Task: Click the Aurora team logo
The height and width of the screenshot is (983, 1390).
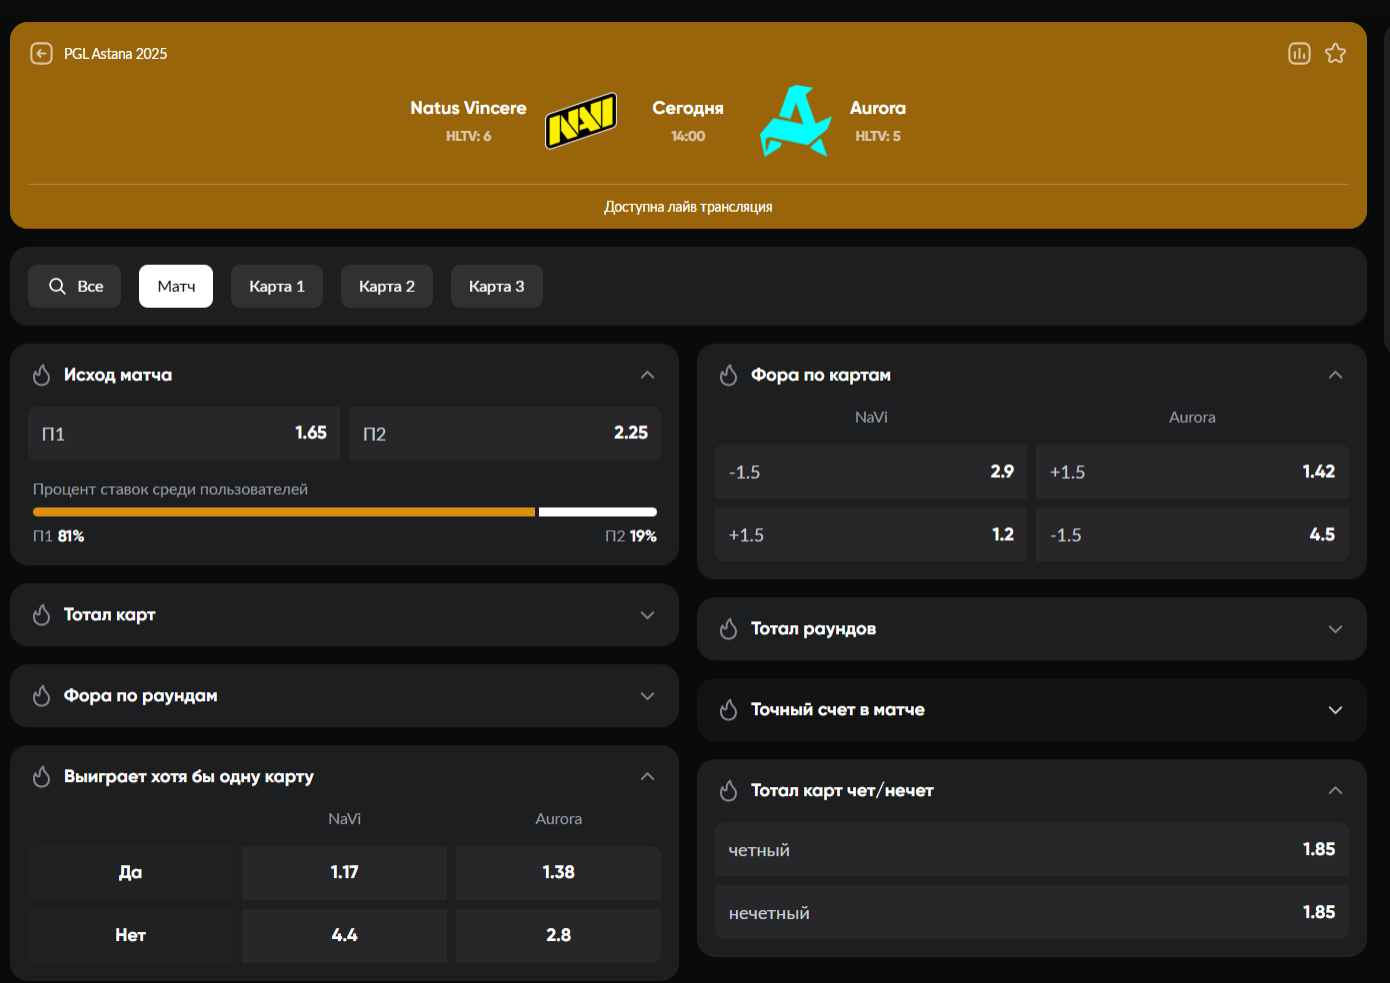Action: pos(796,121)
